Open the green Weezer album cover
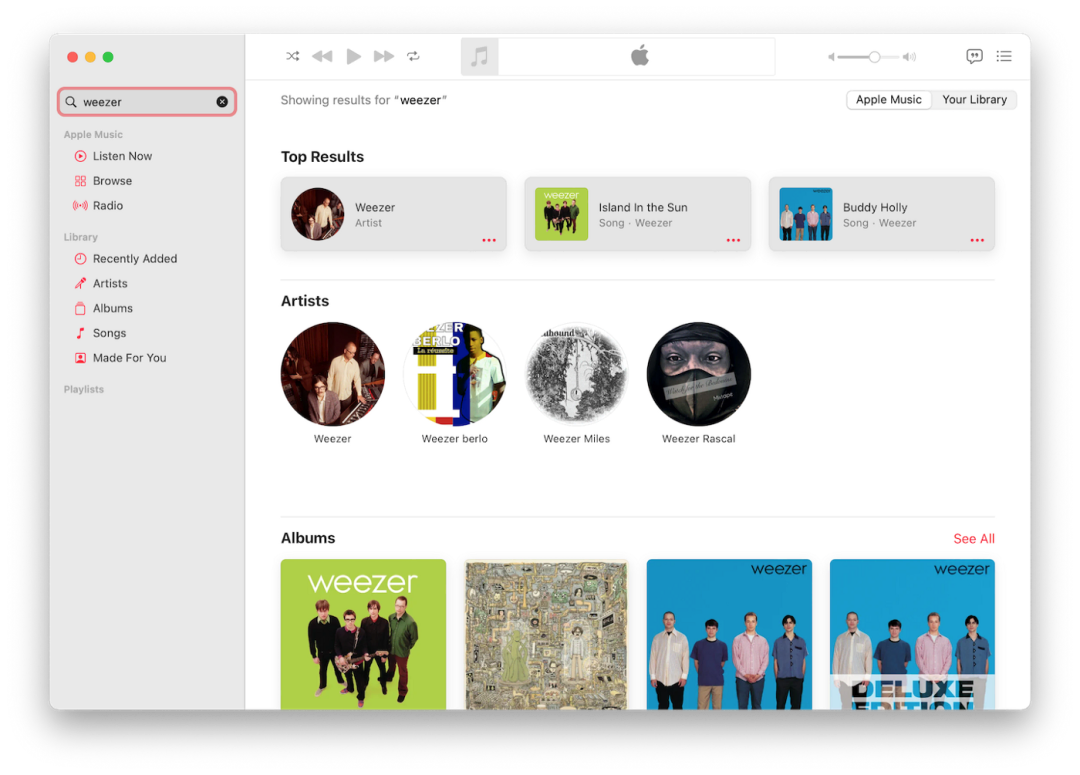The image size is (1080, 775). point(363,634)
